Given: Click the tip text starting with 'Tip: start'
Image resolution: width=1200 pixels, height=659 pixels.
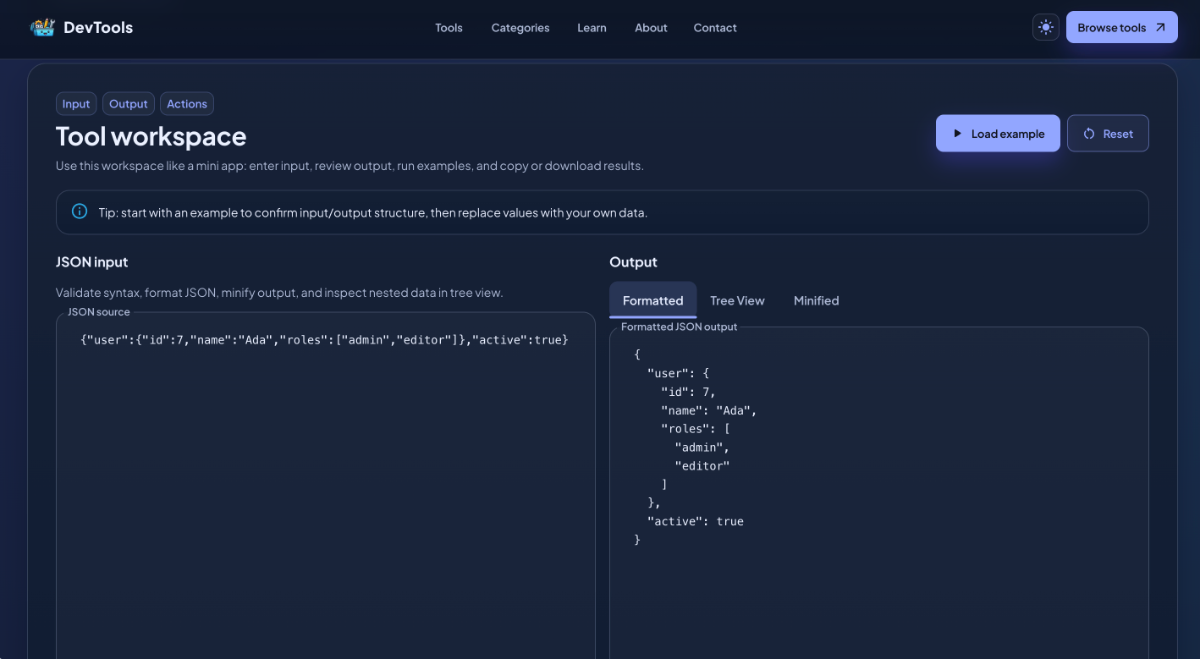Looking at the screenshot, I should pyautogui.click(x=373, y=213).
